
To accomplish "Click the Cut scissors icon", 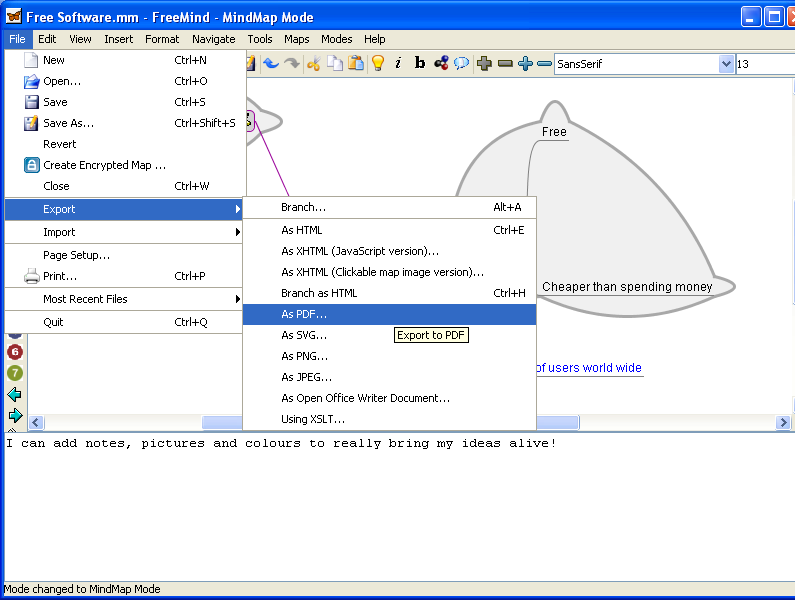I will coord(313,63).
